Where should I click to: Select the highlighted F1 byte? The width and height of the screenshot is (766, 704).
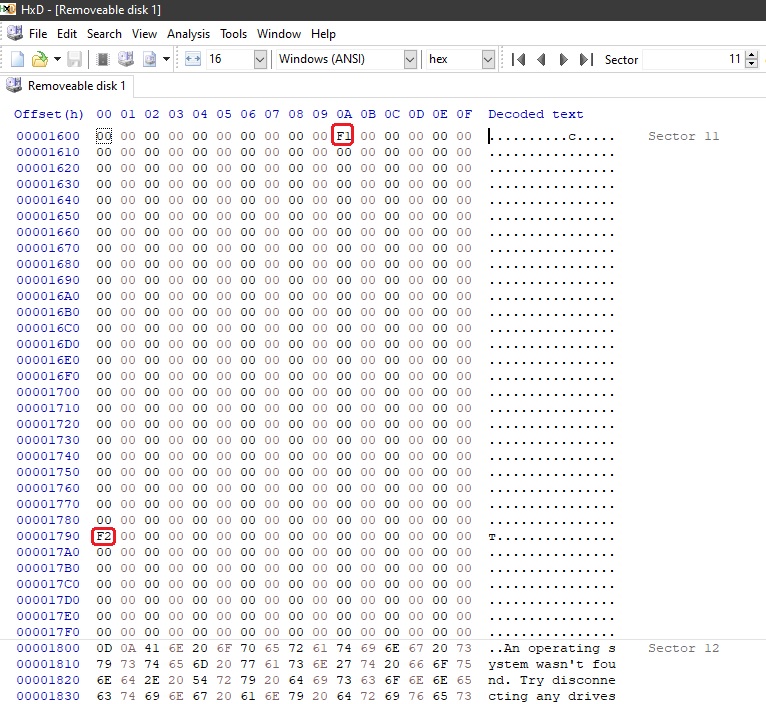[344, 136]
